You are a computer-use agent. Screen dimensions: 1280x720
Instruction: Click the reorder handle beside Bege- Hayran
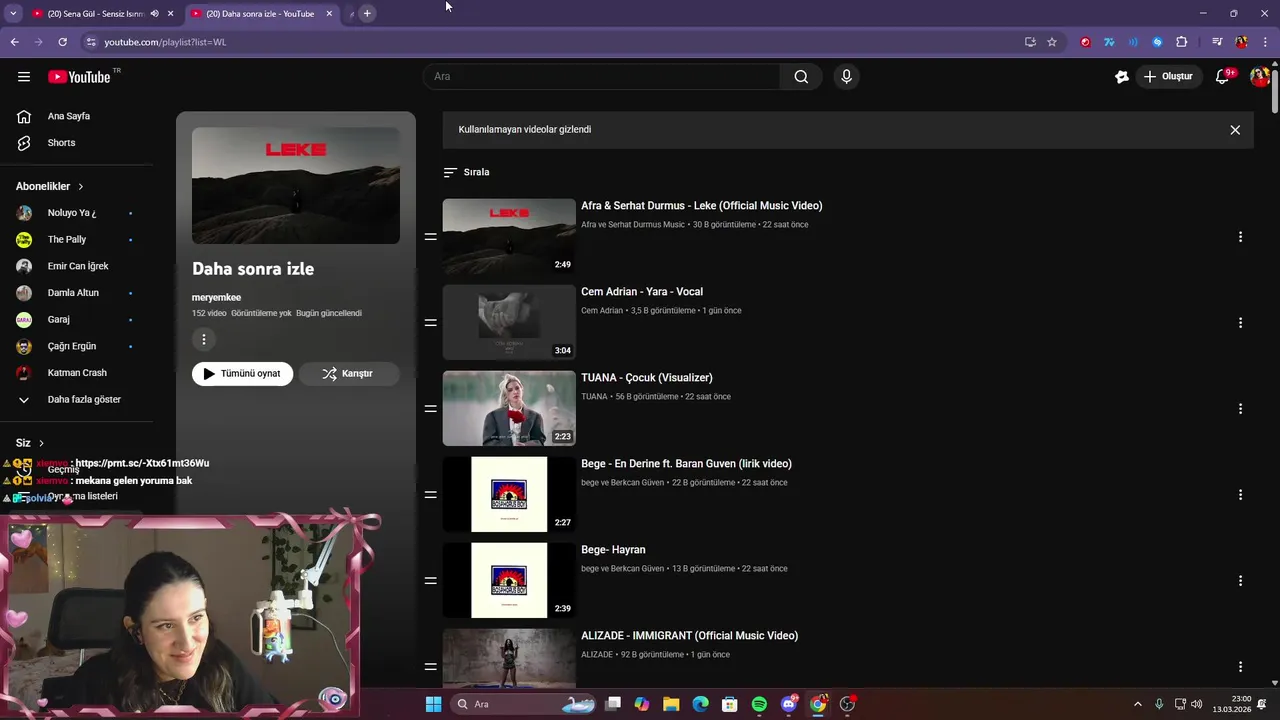click(430, 581)
